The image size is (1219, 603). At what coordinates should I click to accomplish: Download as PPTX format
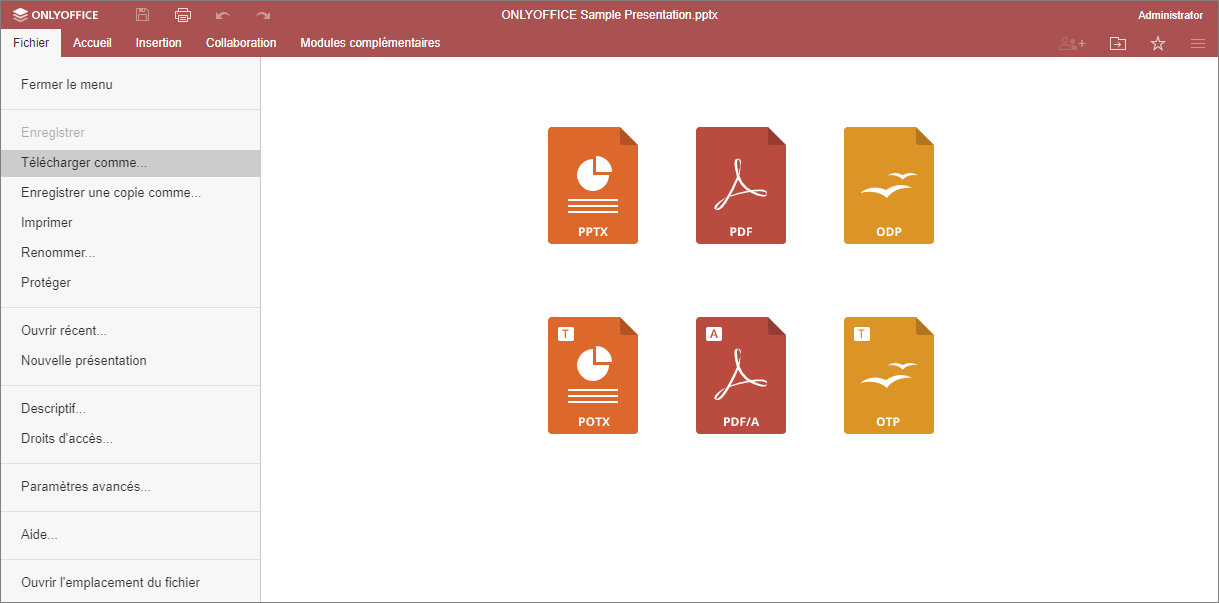593,185
